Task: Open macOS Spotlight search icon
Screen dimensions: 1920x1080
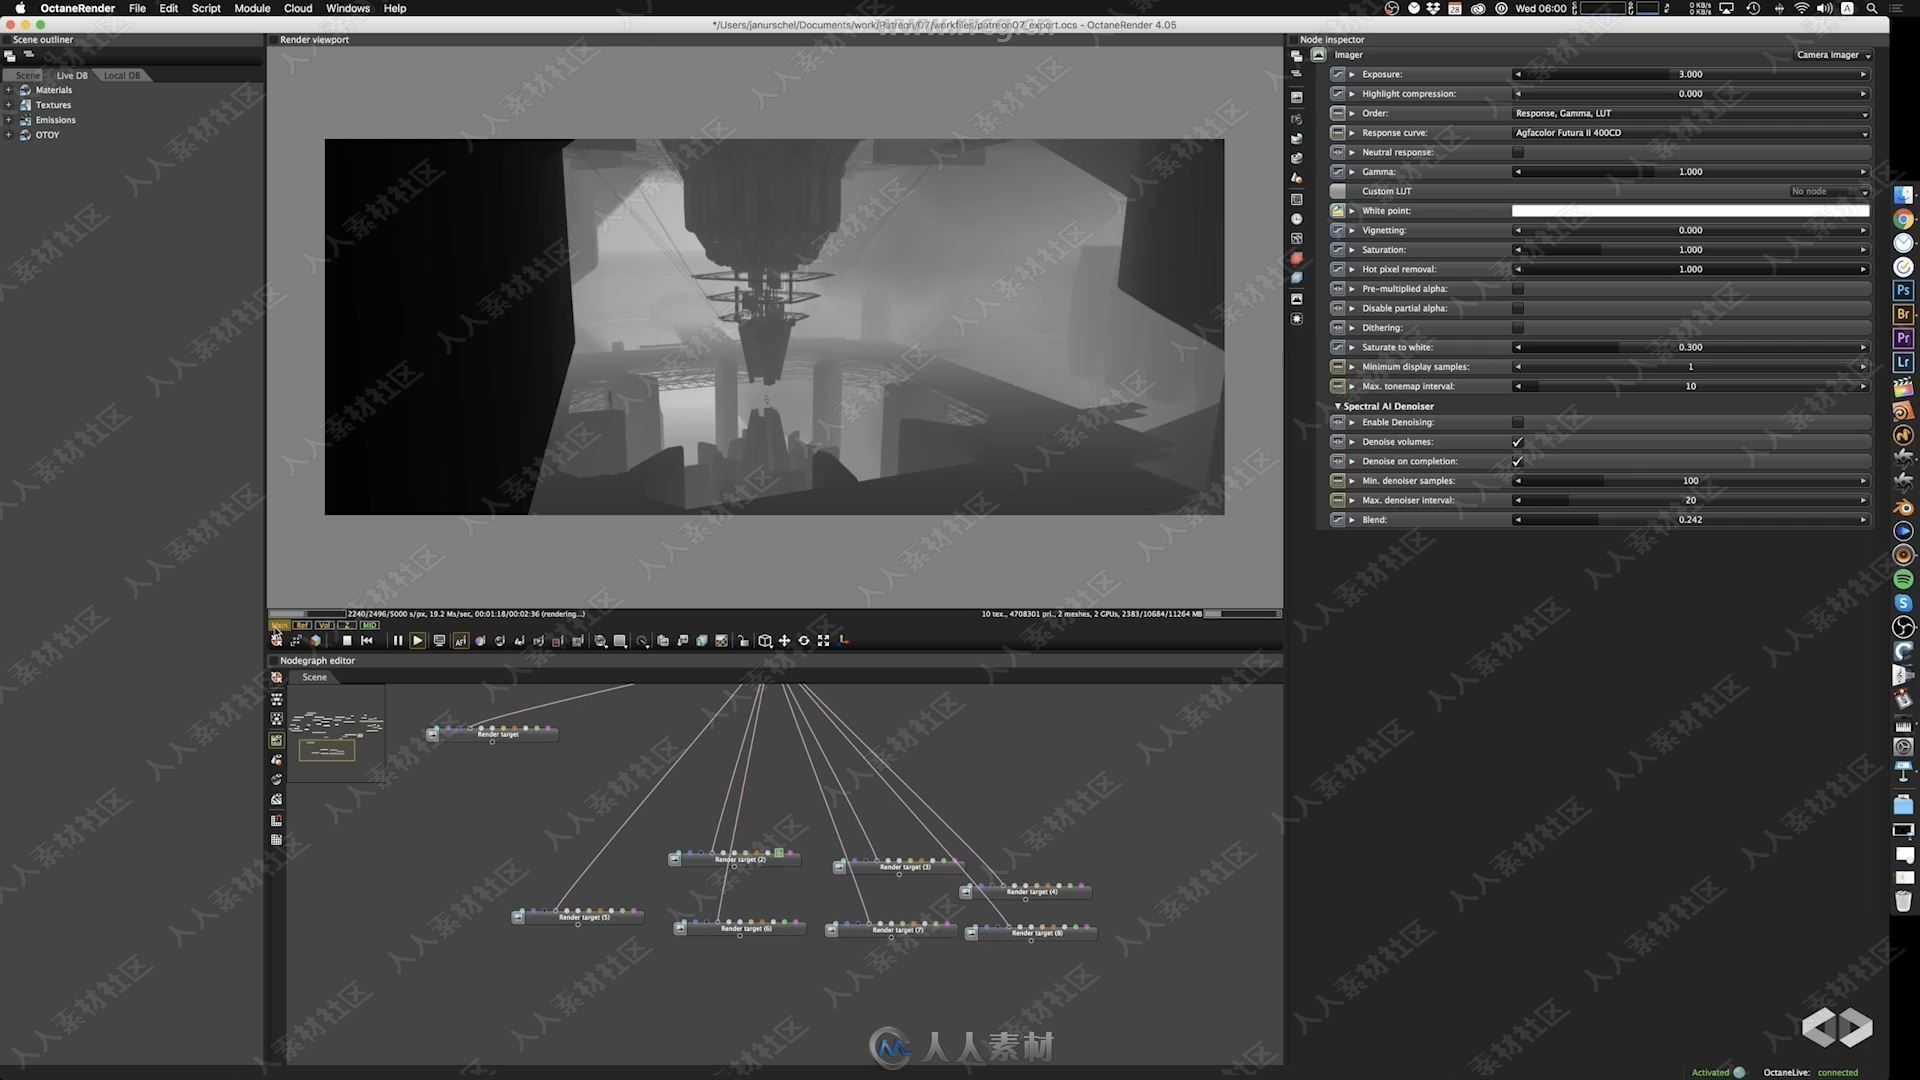Action: pyautogui.click(x=1872, y=8)
